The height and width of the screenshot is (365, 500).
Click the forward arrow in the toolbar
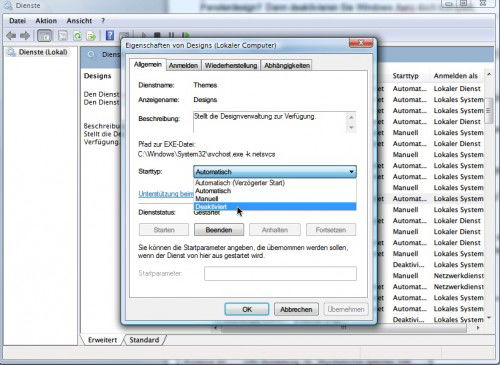tap(25, 35)
